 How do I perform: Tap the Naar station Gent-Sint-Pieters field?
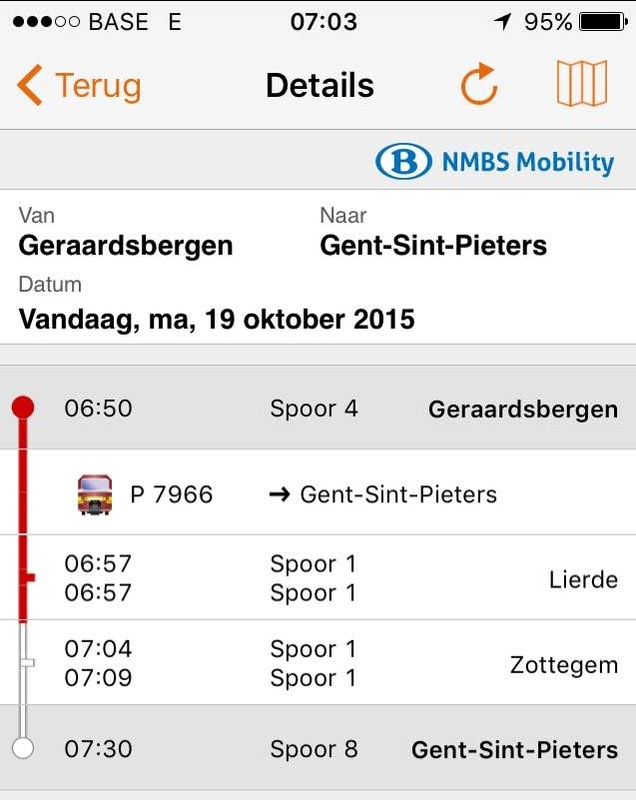click(433, 245)
